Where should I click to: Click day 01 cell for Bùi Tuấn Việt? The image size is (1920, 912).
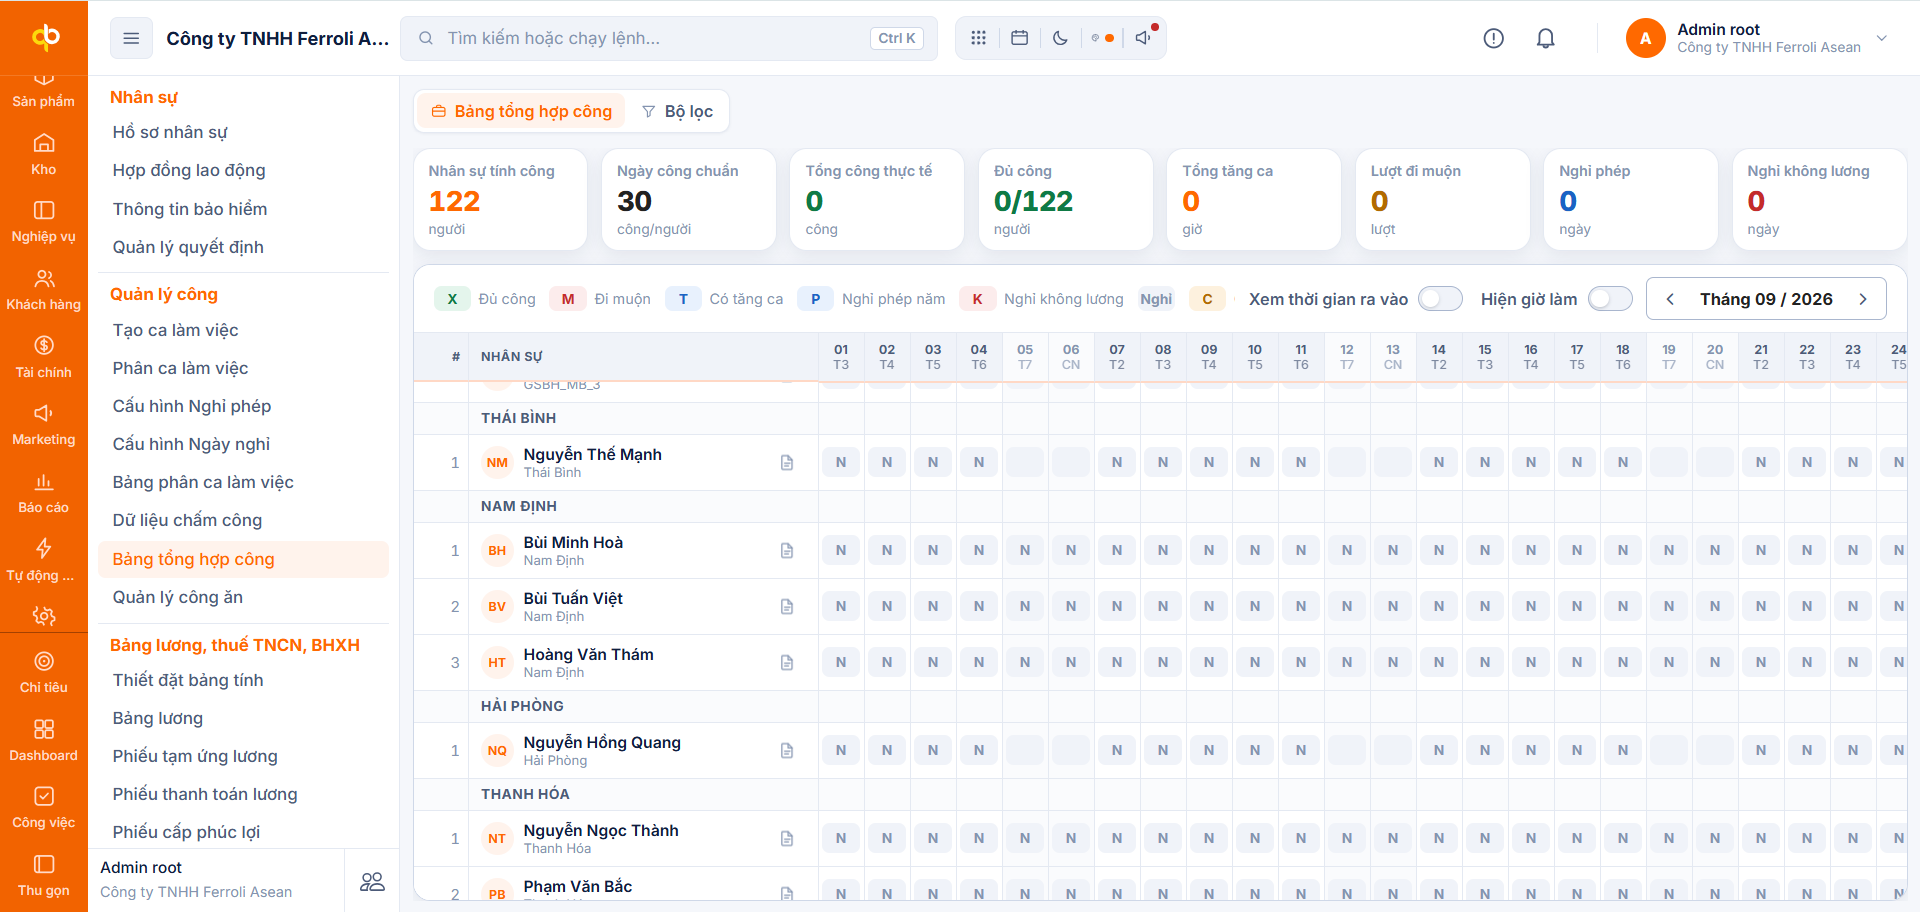[841, 606]
